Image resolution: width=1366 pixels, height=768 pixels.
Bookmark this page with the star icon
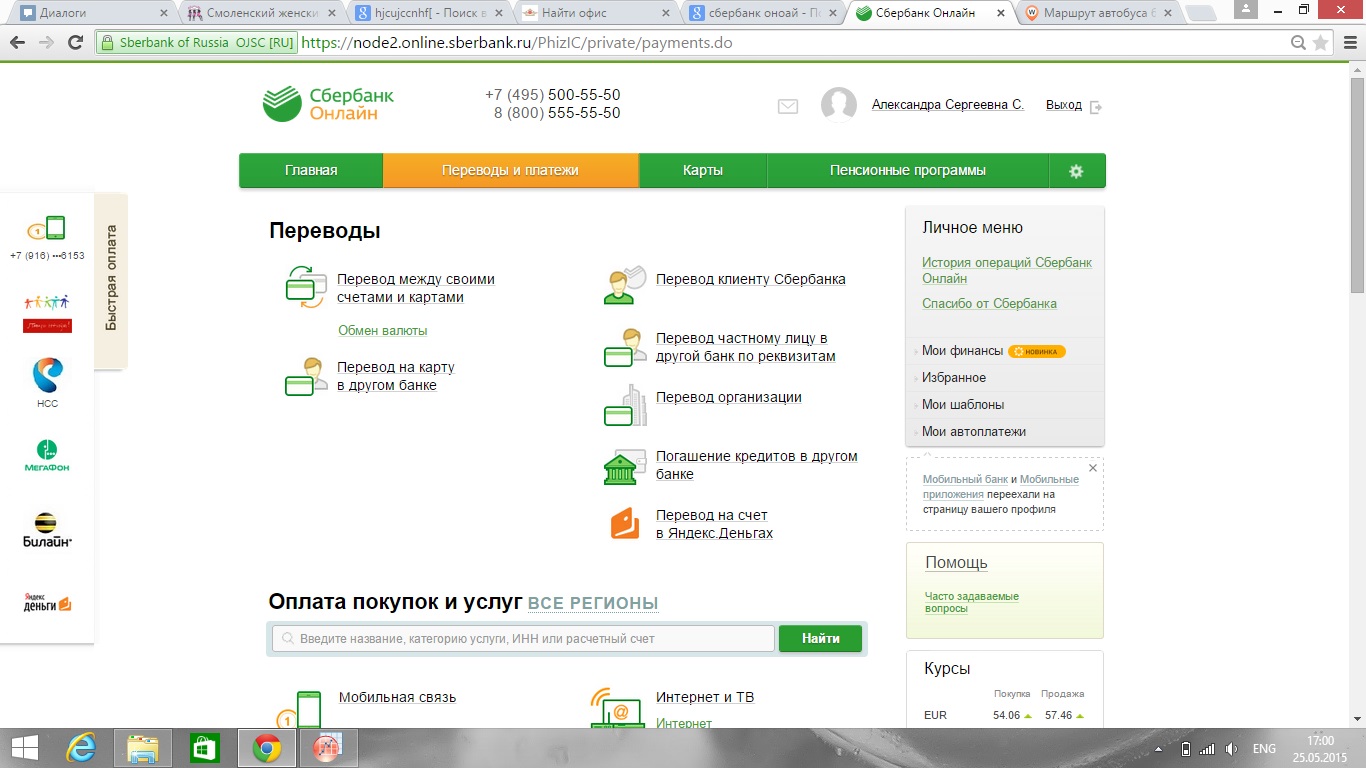pyautogui.click(x=1320, y=43)
